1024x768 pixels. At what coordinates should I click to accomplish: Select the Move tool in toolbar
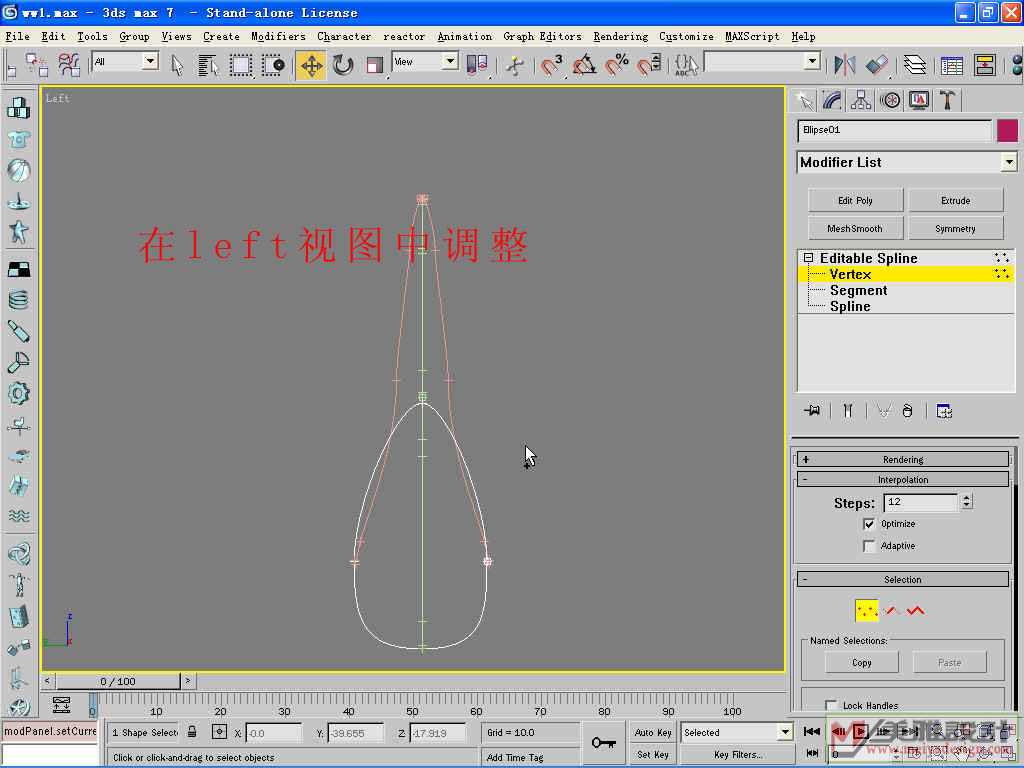click(x=311, y=65)
